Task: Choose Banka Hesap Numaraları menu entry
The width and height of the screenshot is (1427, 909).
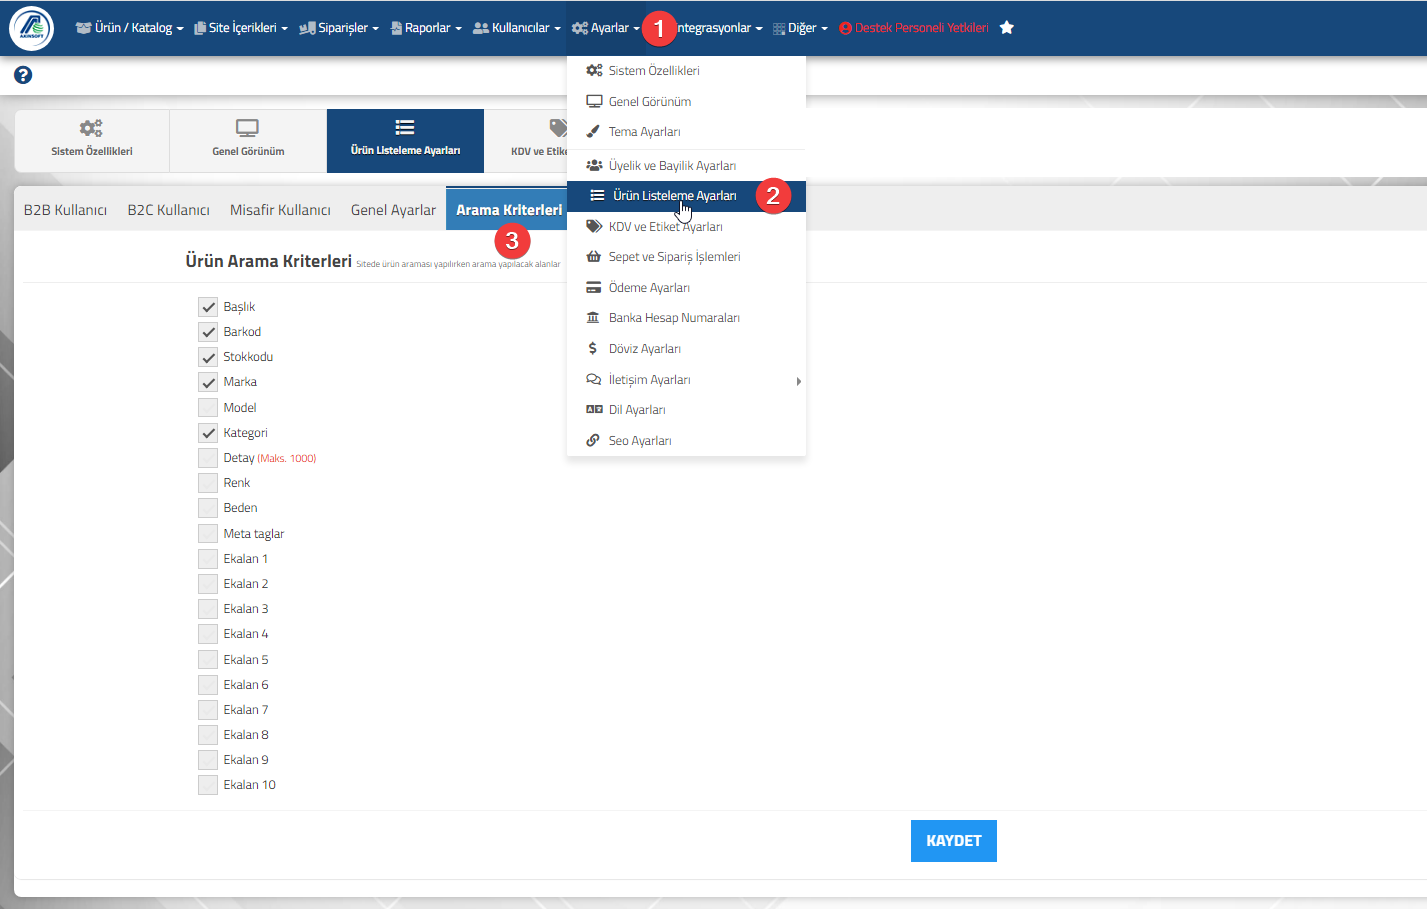Action: pos(686,318)
